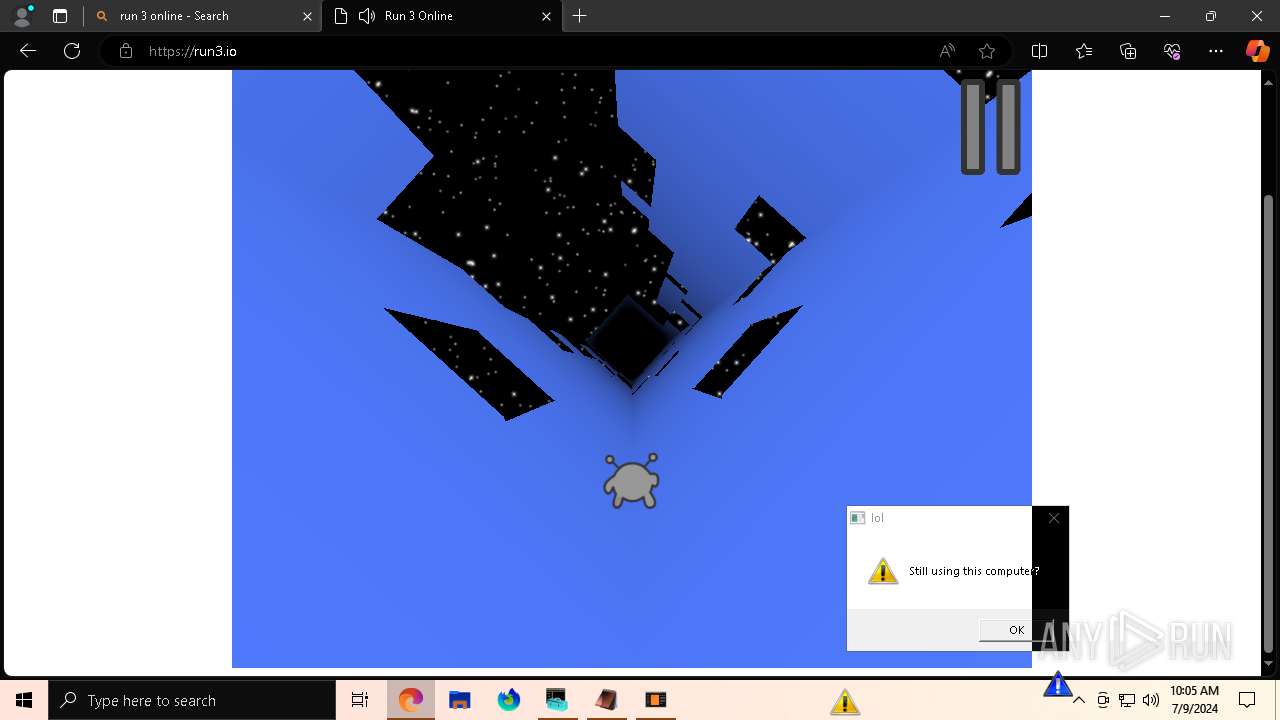Screen dimensions: 1280x720
Task: Close the lol message dialog
Action: [x=1053, y=518]
